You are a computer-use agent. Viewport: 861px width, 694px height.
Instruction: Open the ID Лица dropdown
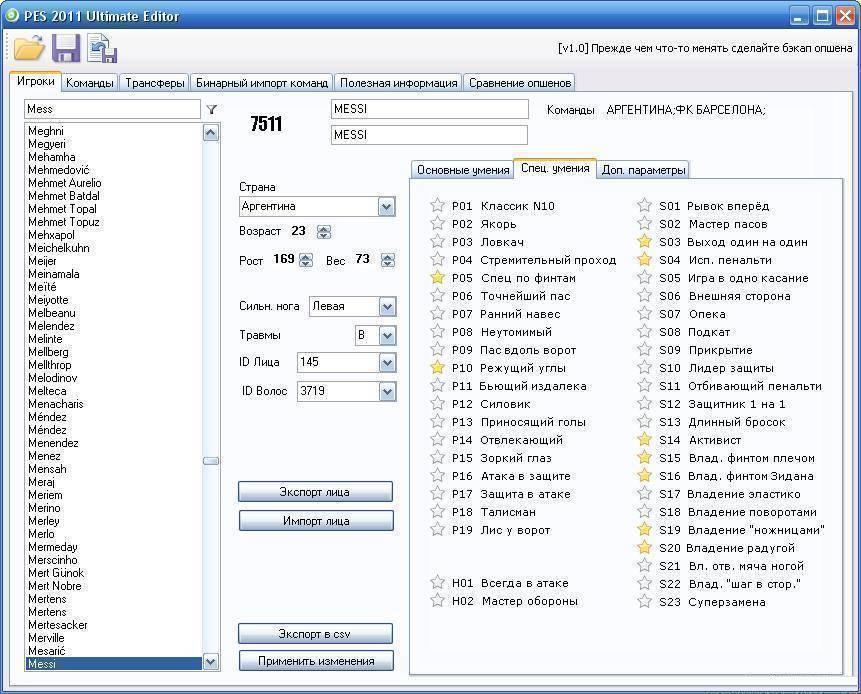point(387,362)
